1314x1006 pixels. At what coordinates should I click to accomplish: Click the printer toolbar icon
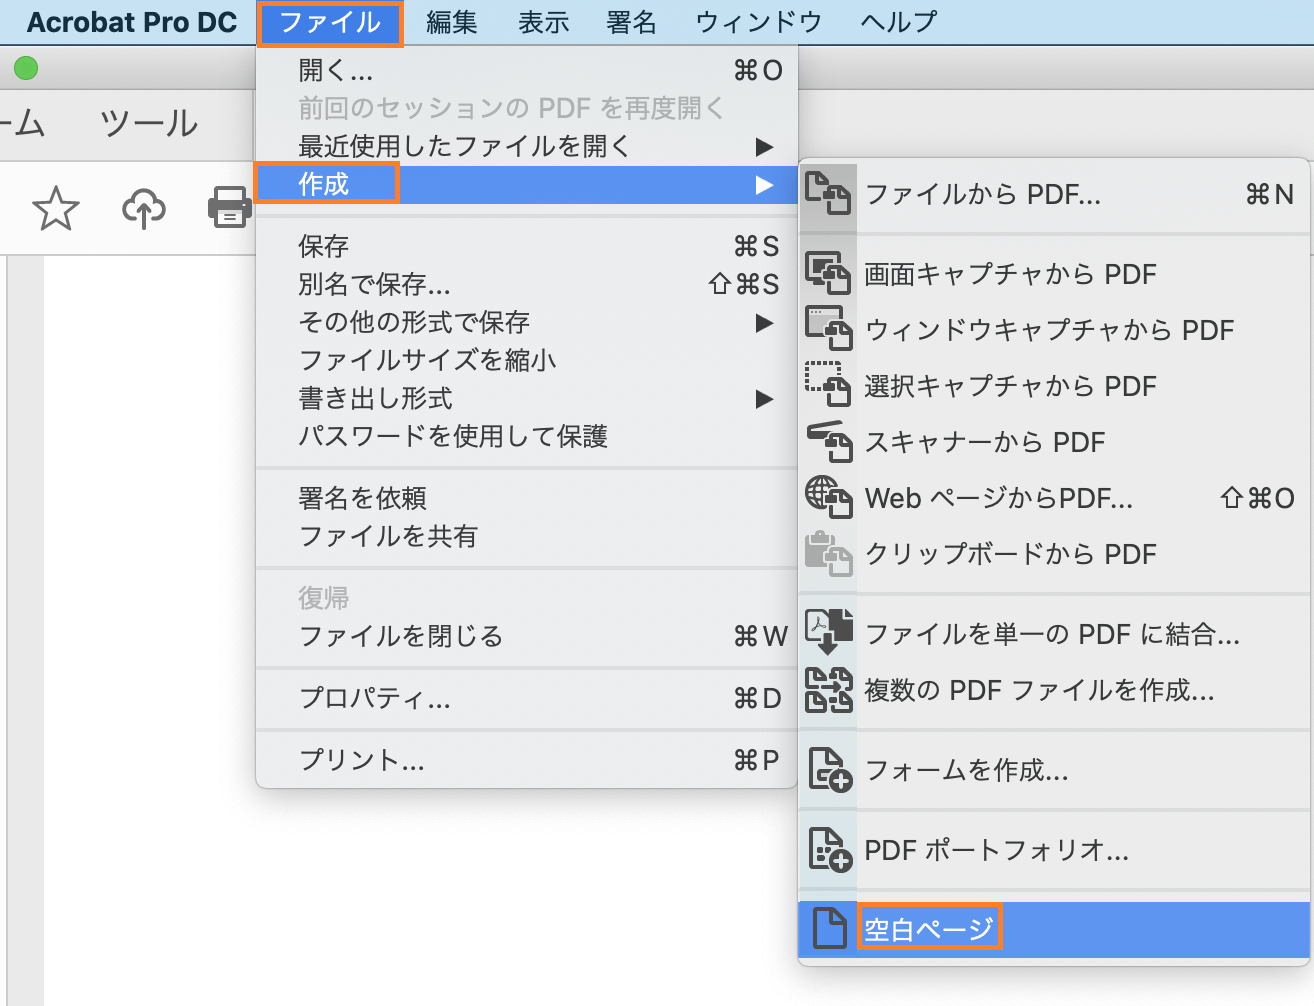pos(230,208)
